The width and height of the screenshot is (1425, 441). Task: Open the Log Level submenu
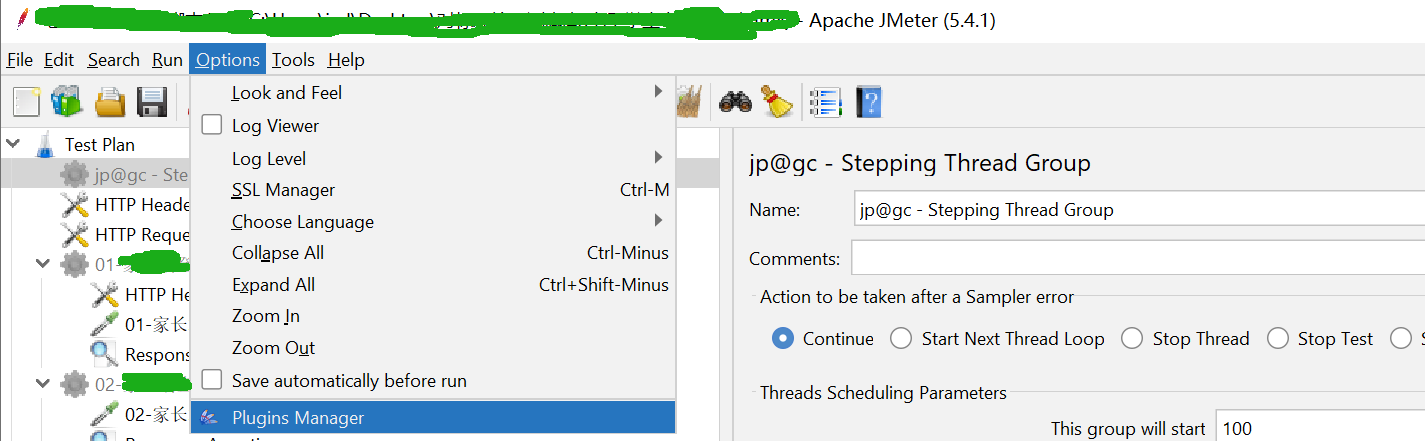pos(433,158)
